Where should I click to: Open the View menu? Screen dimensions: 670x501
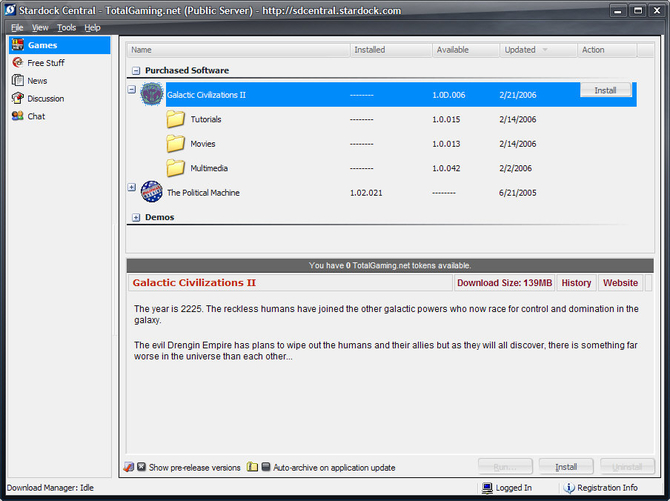coord(40,28)
